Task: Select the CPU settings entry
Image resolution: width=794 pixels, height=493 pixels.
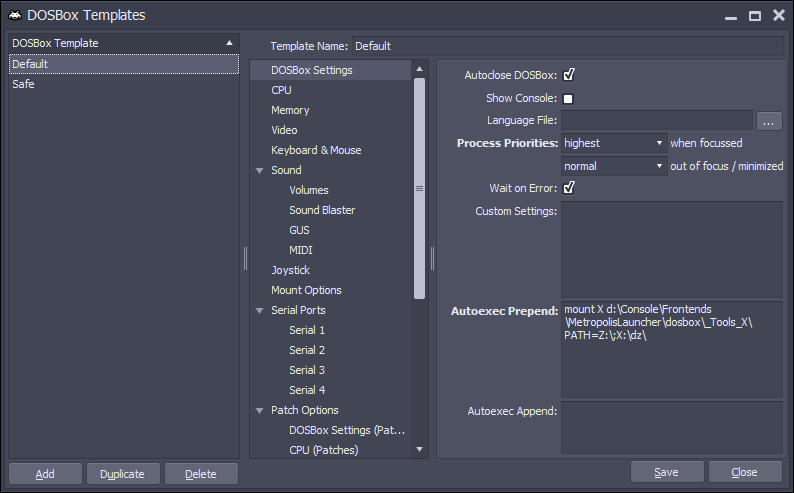Action: pos(281,90)
